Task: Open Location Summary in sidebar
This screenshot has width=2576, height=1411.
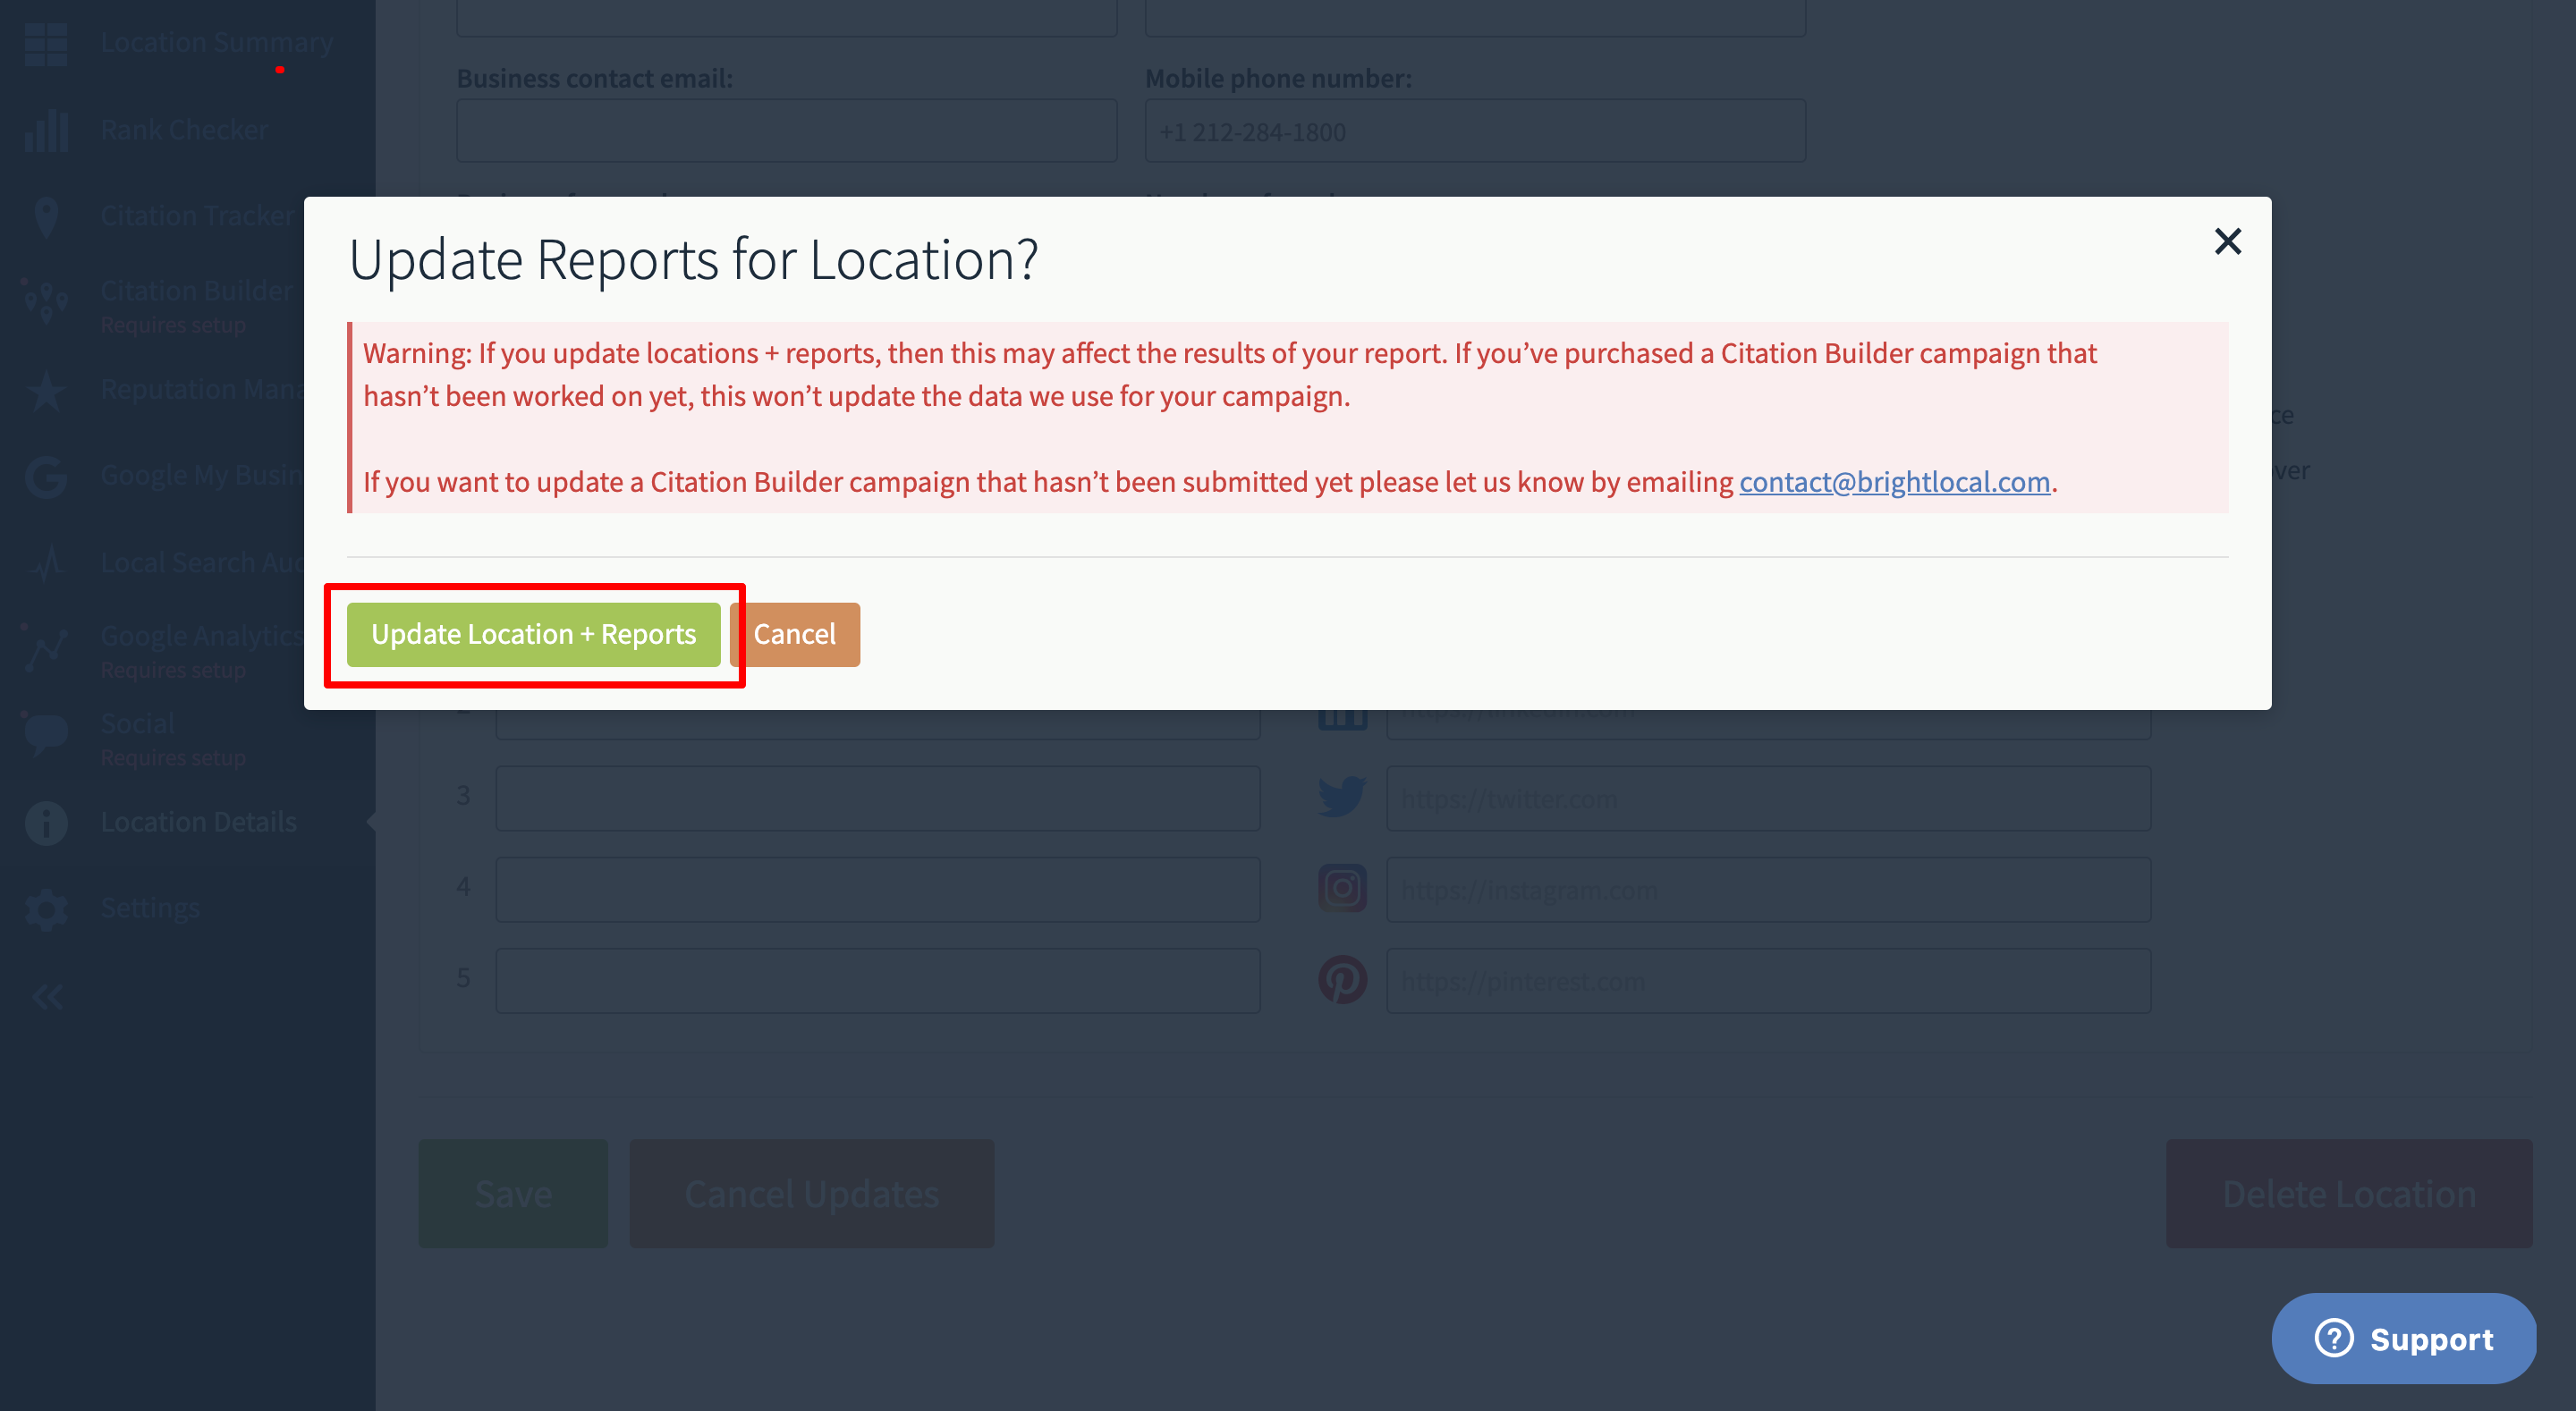Action: [217, 42]
